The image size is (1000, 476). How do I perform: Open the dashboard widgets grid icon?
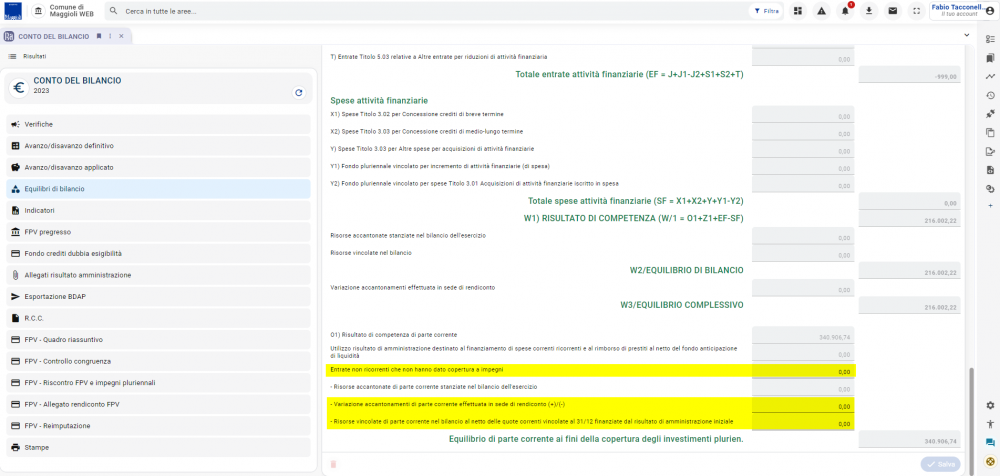click(797, 11)
